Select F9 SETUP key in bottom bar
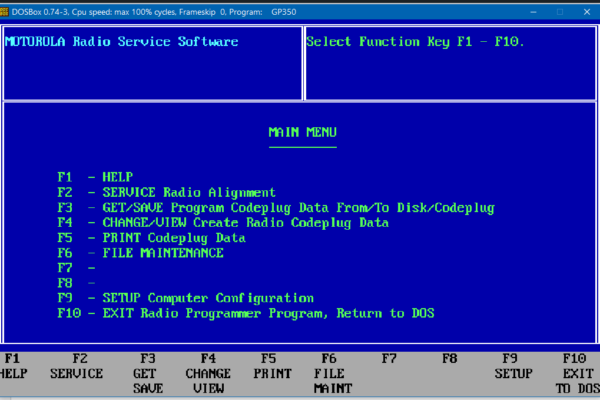The width and height of the screenshot is (600, 400). click(514, 366)
